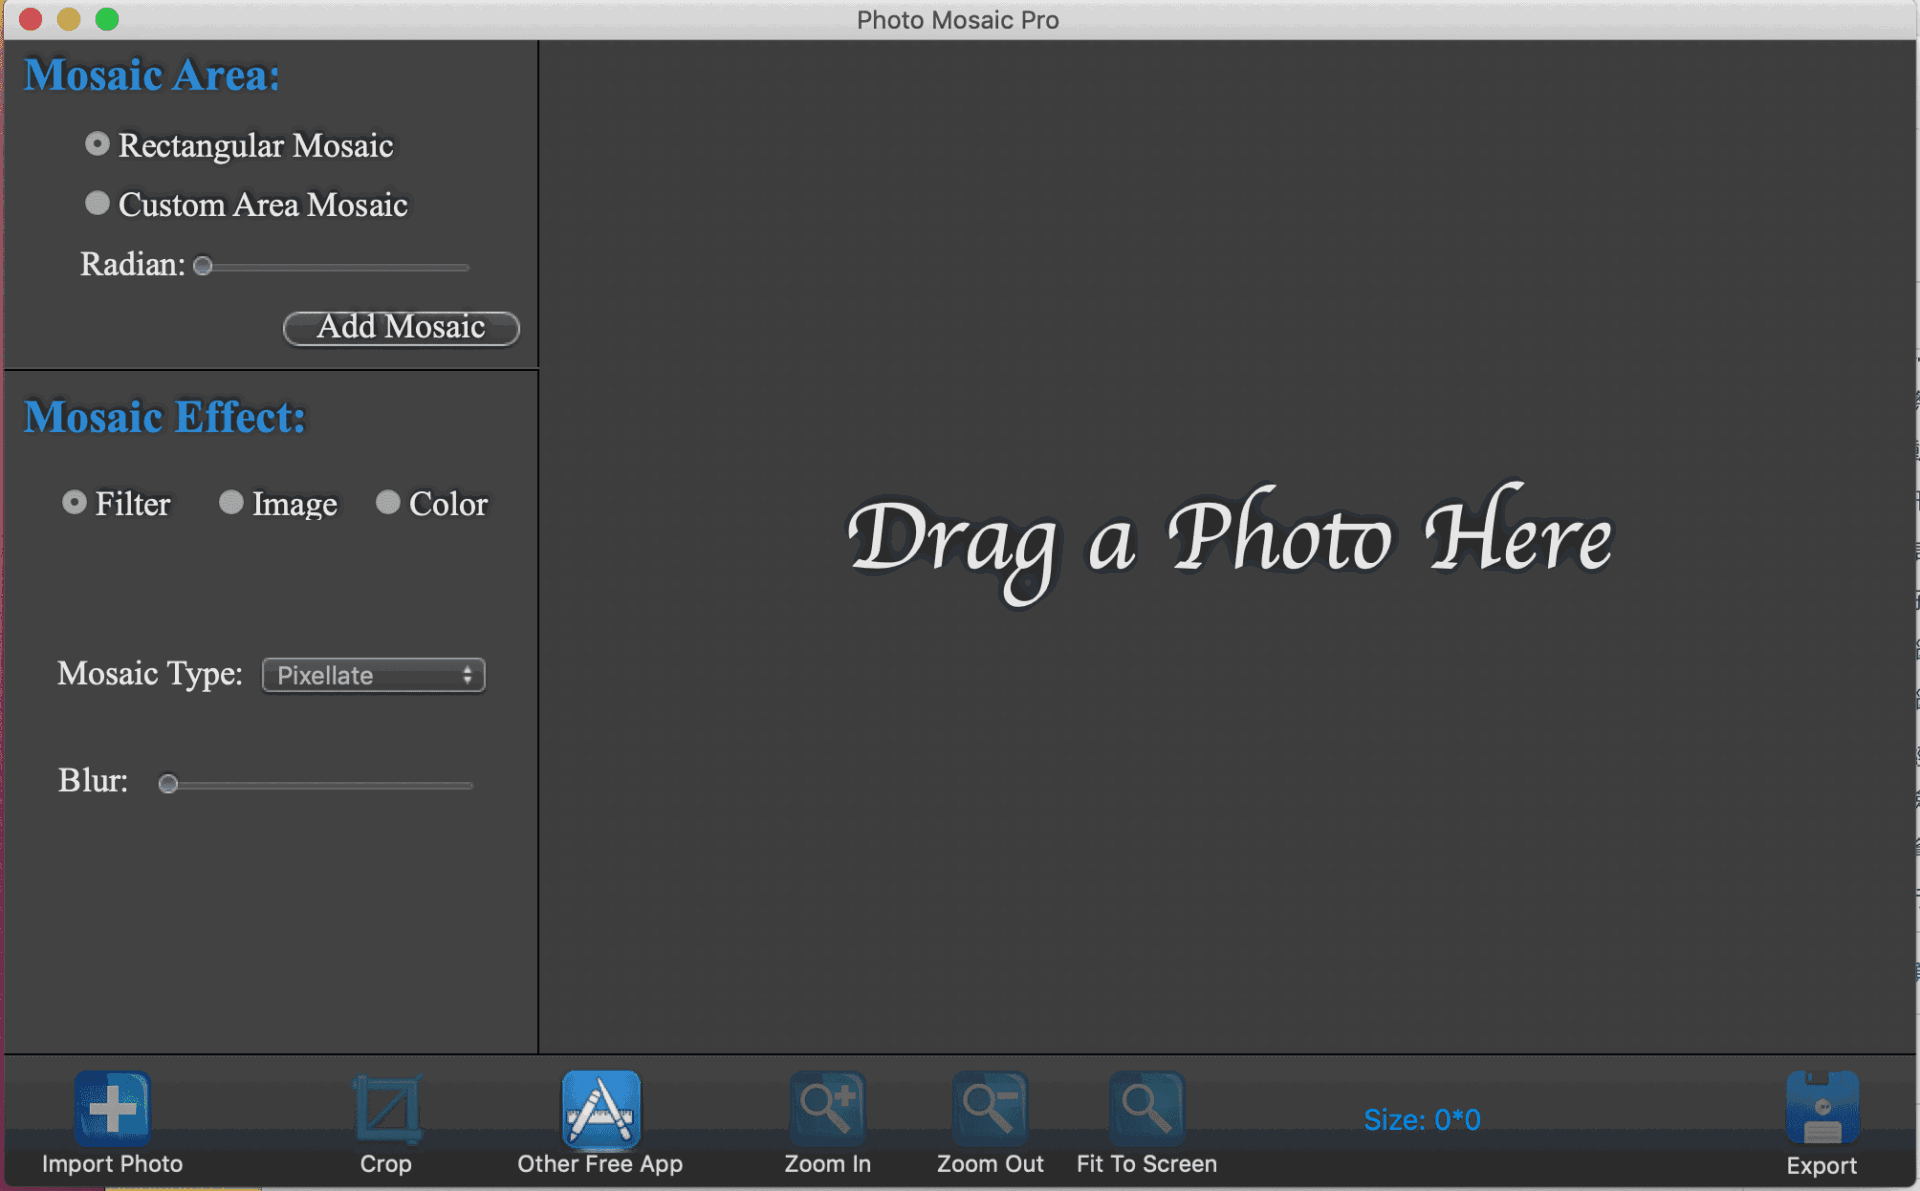1920x1191 pixels.
Task: Click the Zoom Out magnifier icon
Action: [990, 1109]
